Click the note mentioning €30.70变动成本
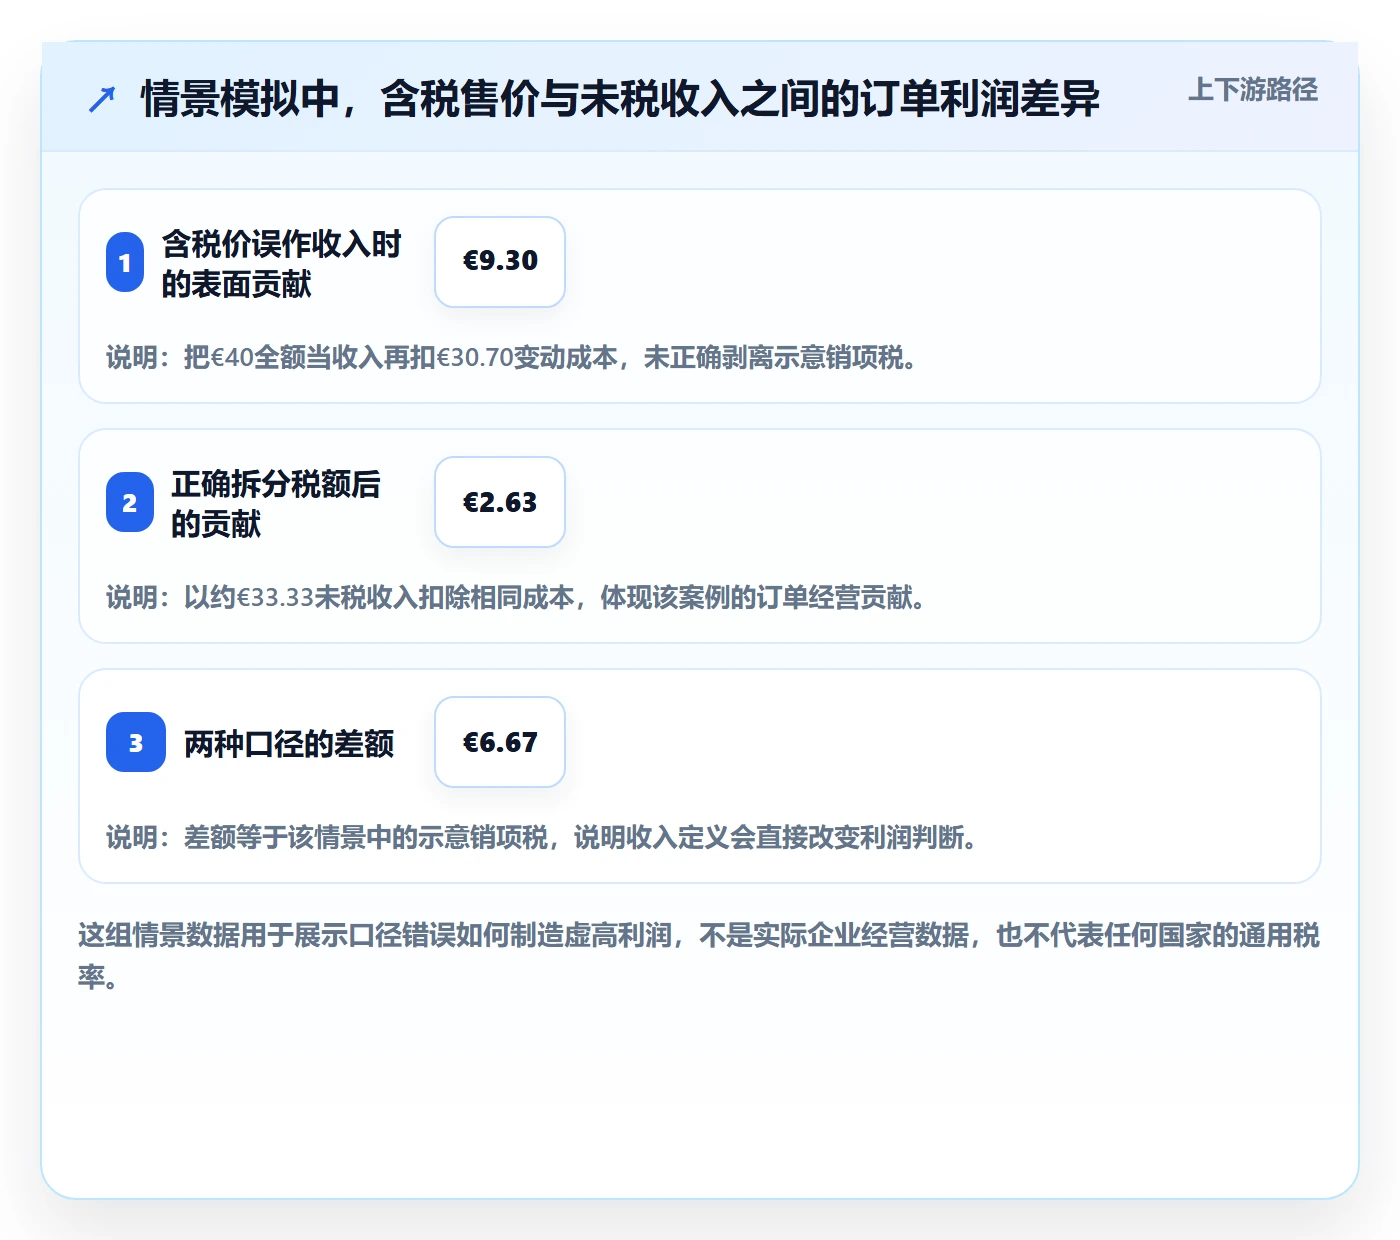Viewport: 1400px width, 1240px height. click(x=513, y=357)
